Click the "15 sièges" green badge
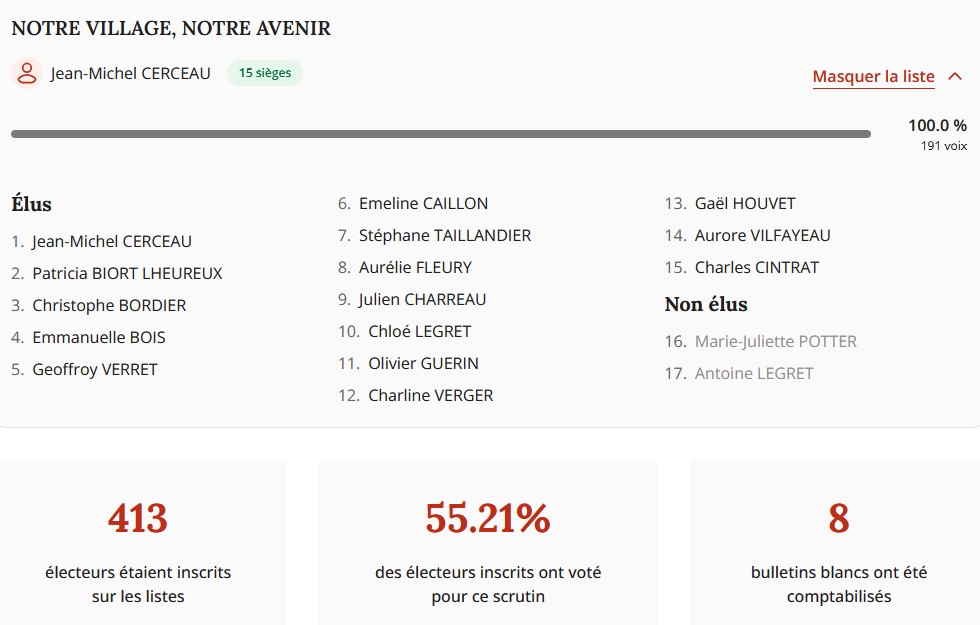The height and width of the screenshot is (625, 980). (x=265, y=73)
